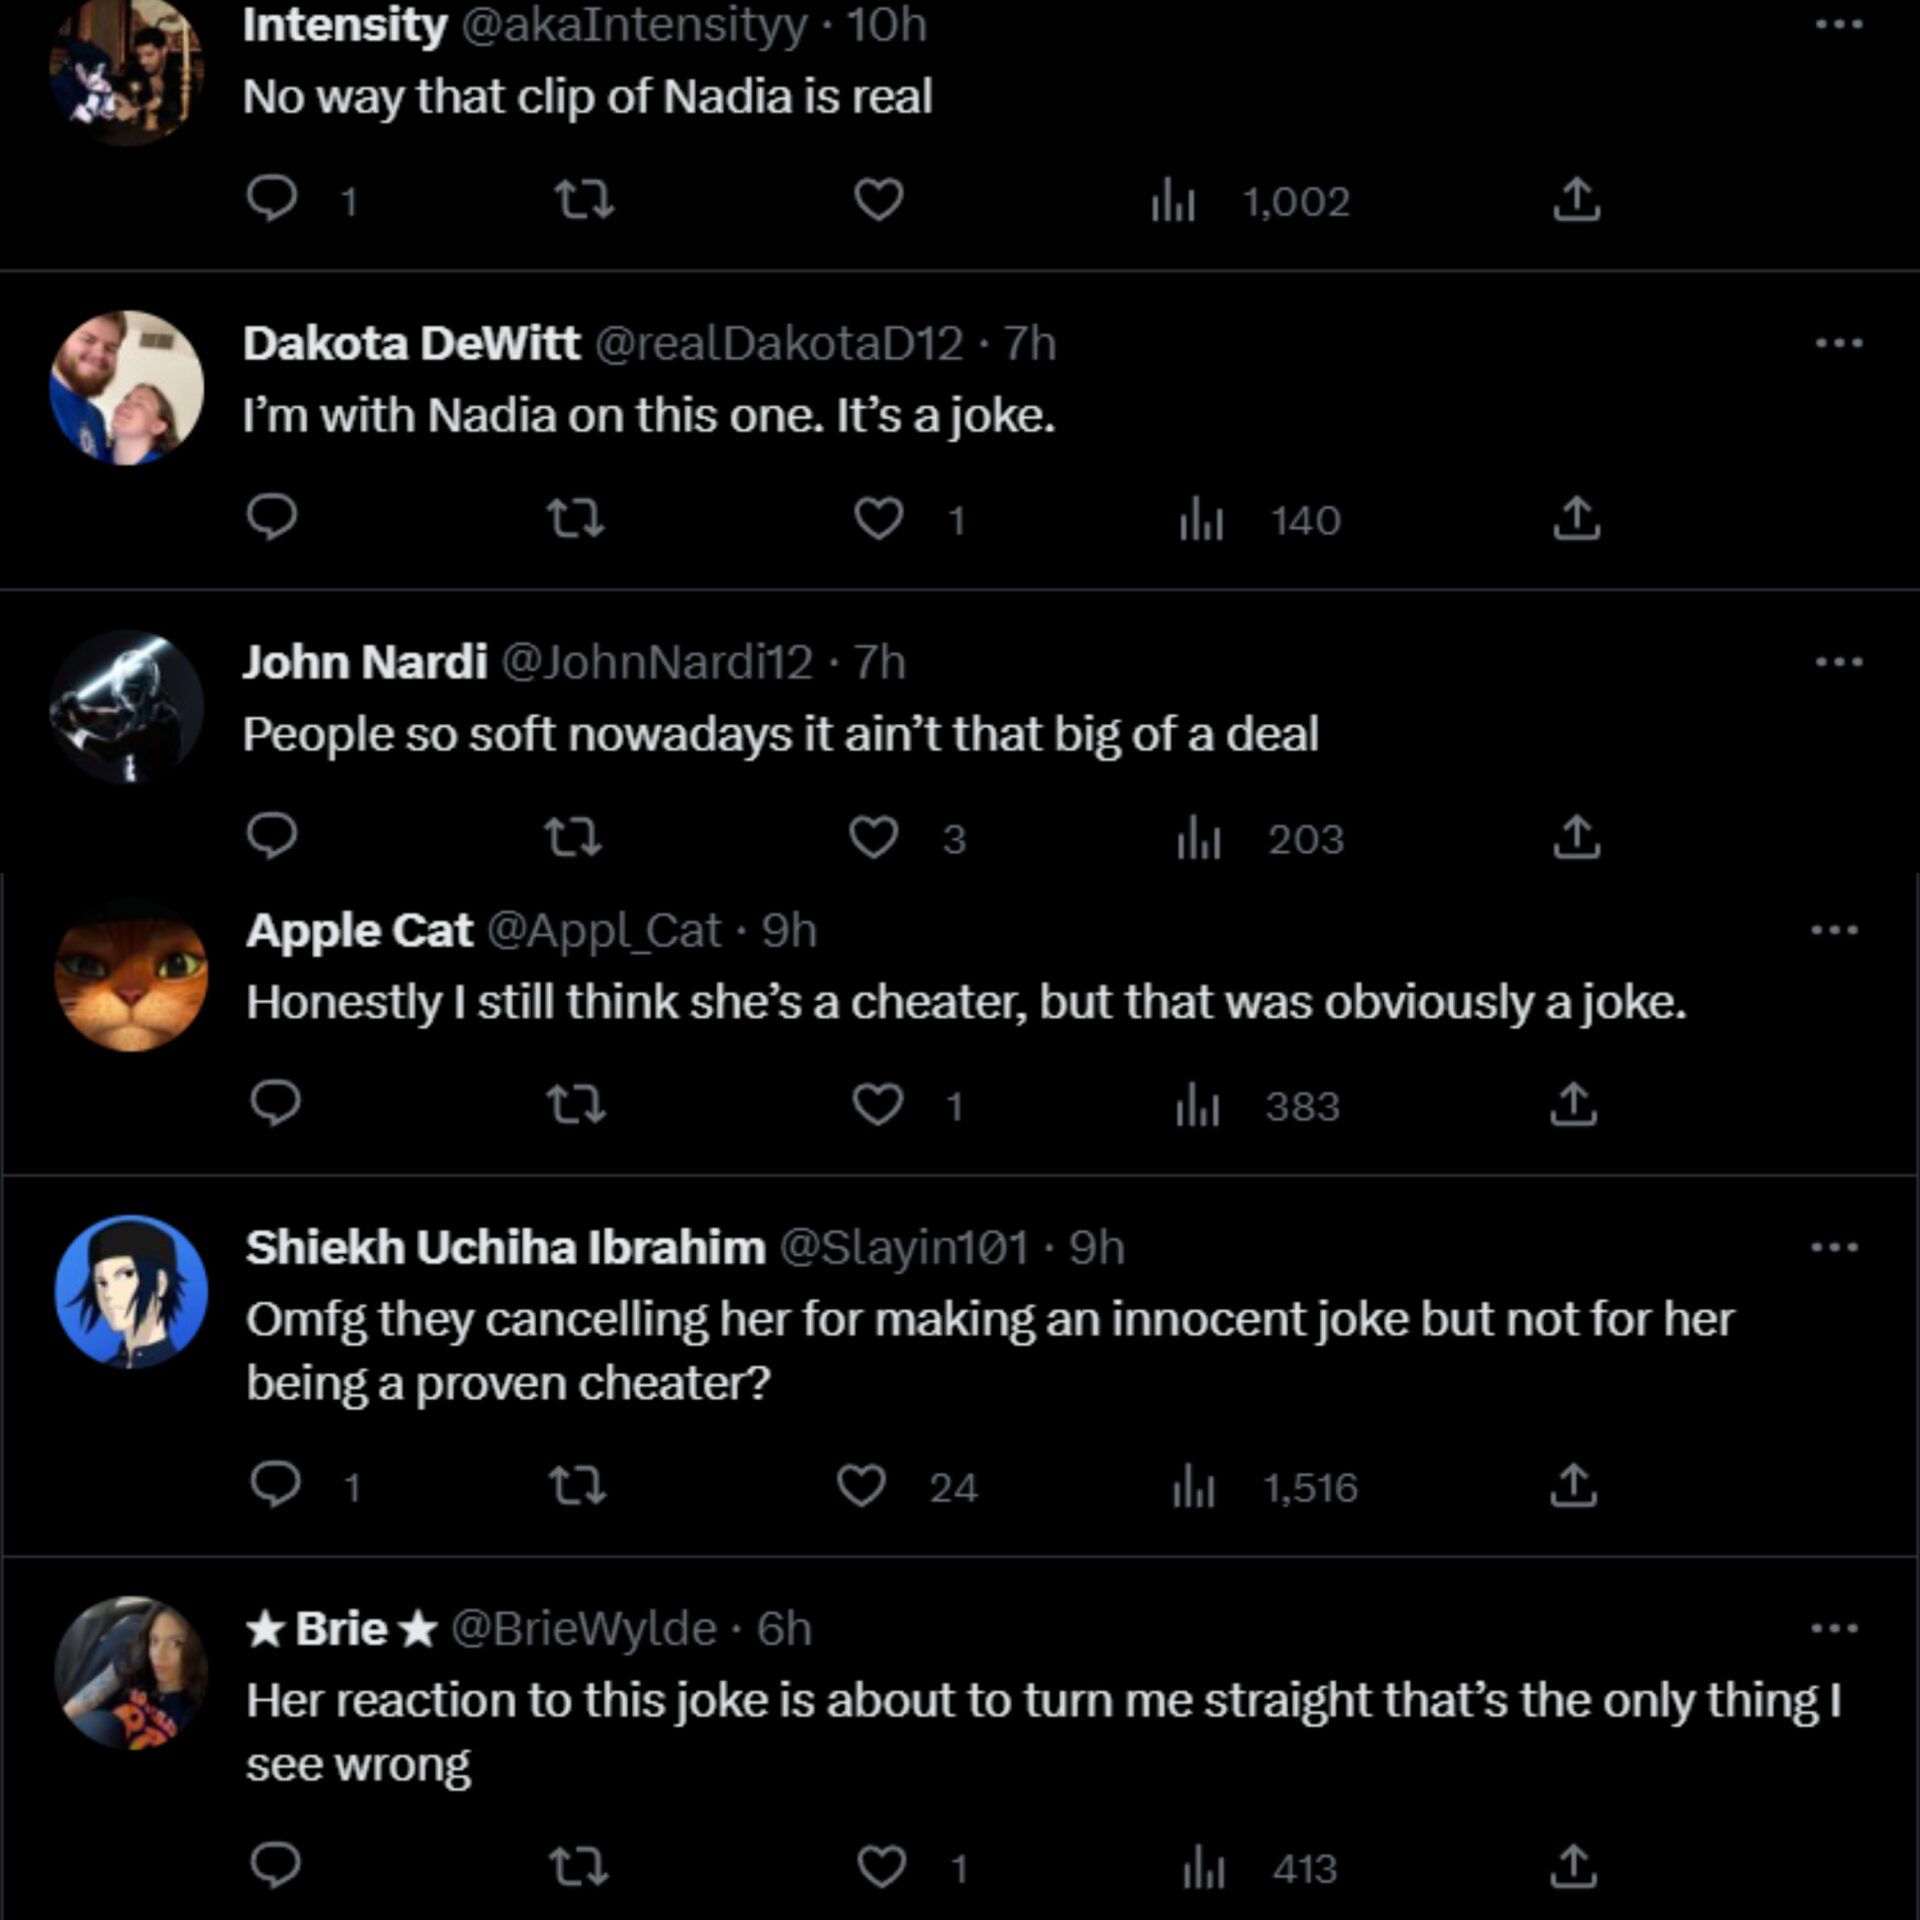Share John Nardi's tweet
This screenshot has width=1920, height=1920.
[x=1577, y=838]
